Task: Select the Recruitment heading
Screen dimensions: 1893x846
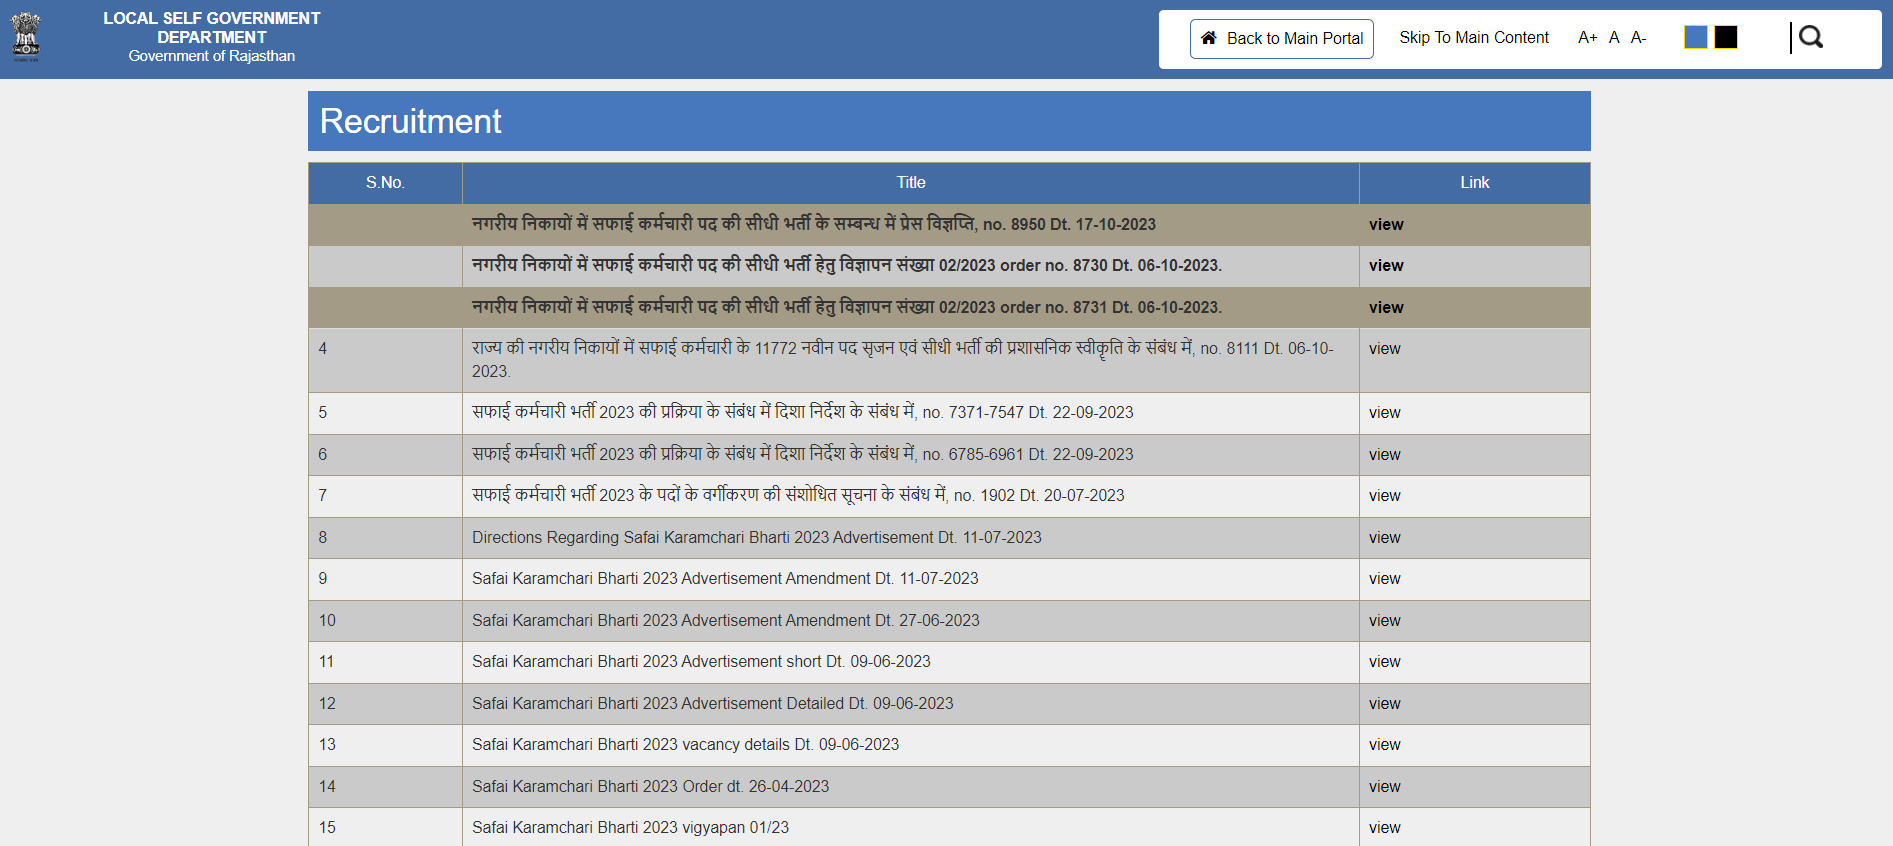Action: (x=410, y=121)
